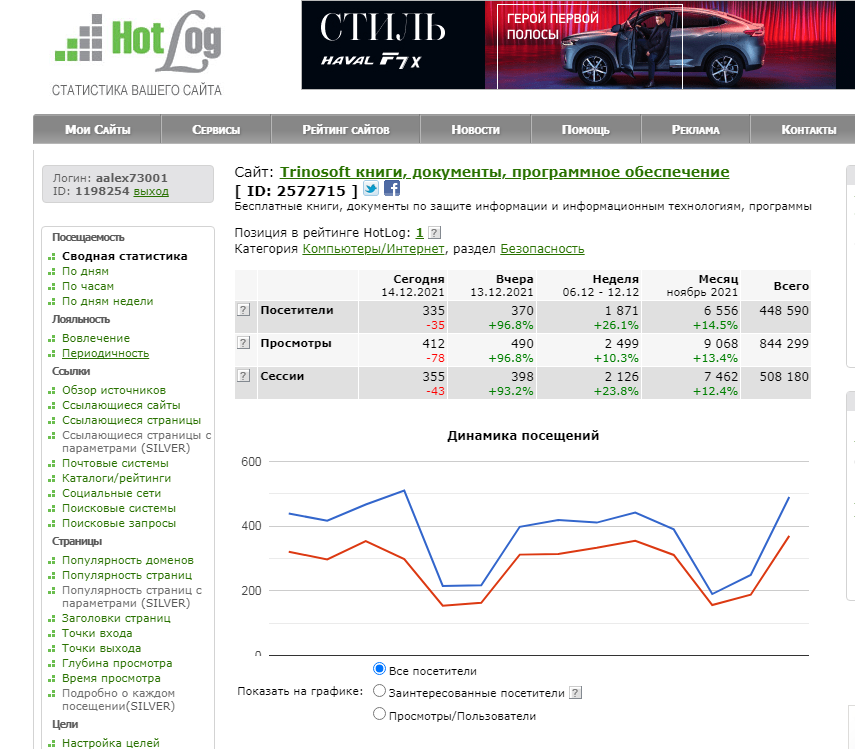Click the Динамика посещений chart title

[x=523, y=436]
